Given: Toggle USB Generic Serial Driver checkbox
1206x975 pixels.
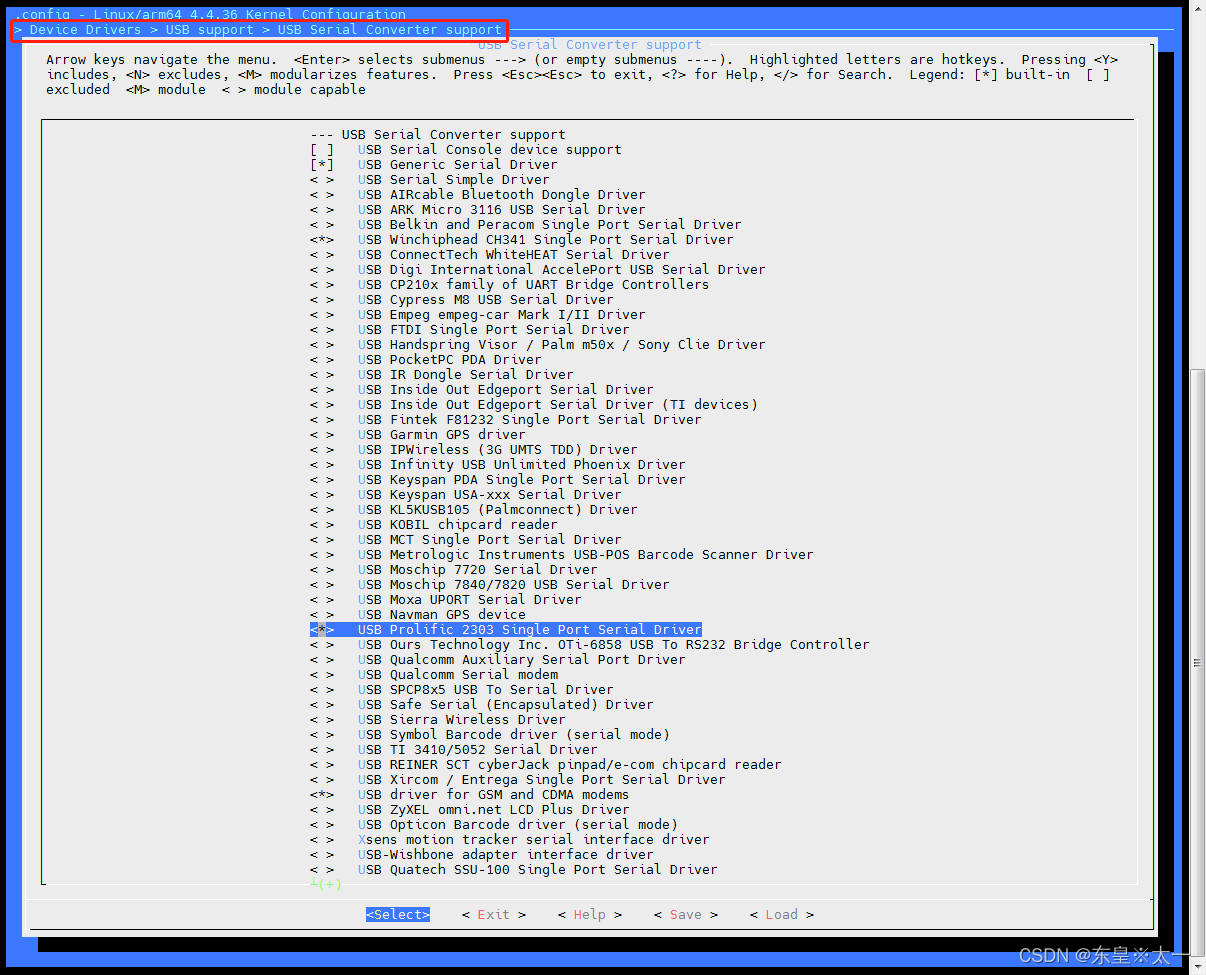Looking at the screenshot, I should pos(322,165).
